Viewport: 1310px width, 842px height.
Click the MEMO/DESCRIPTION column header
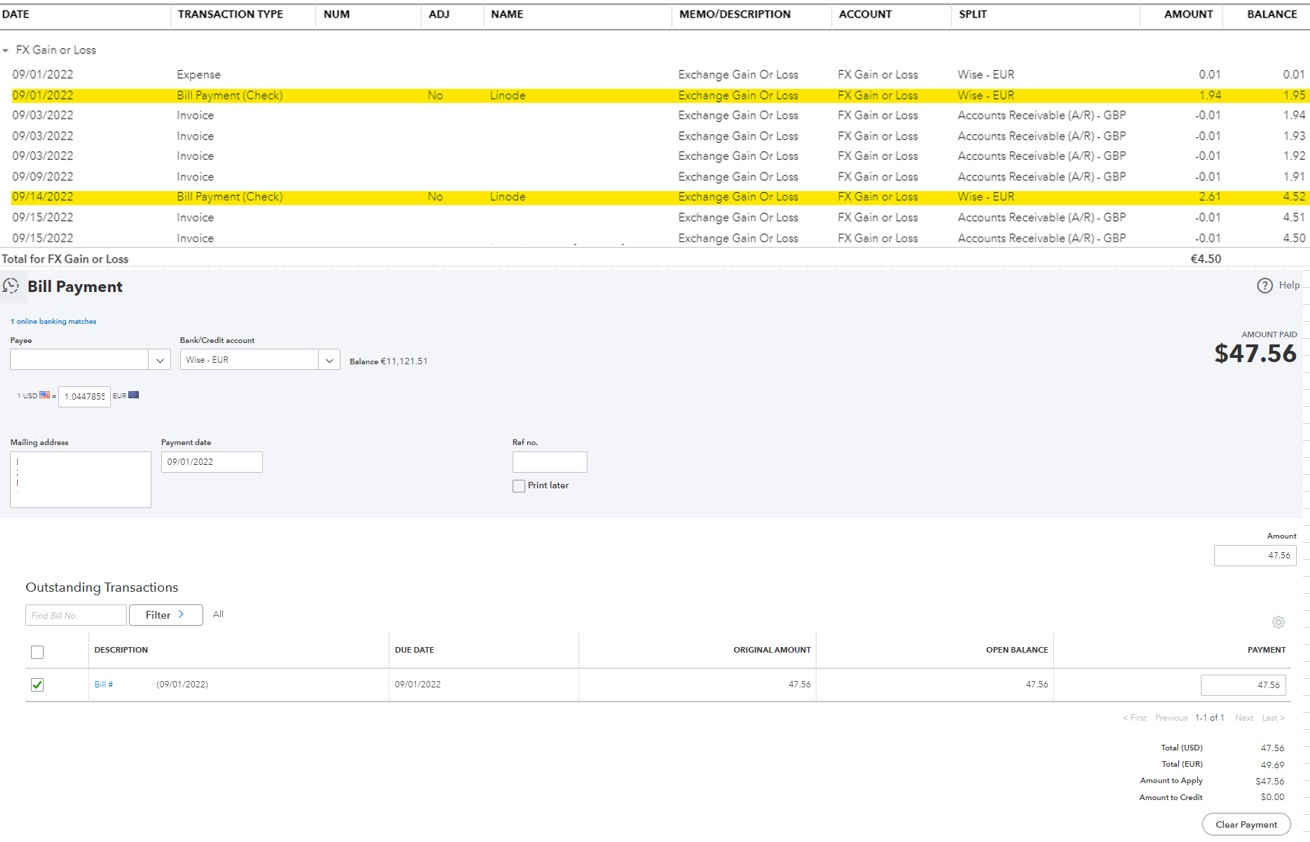[x=734, y=15]
